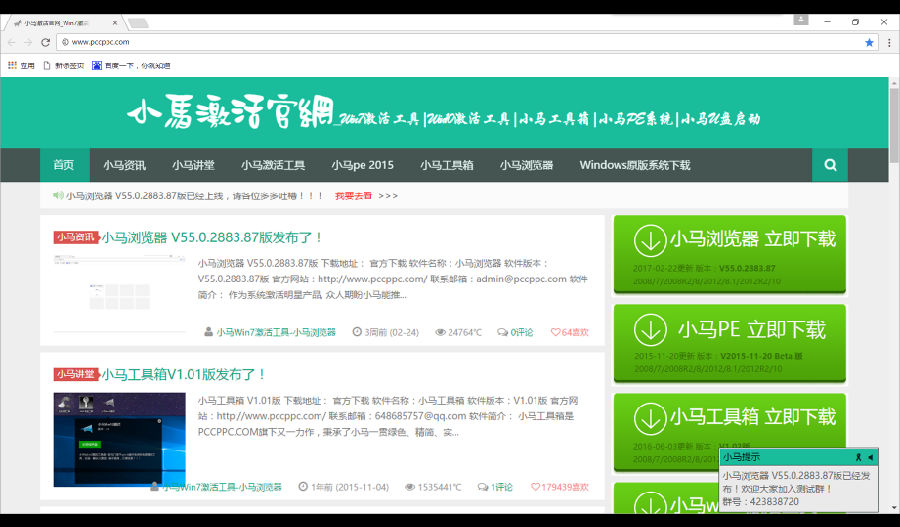Click 小马浏览器 立即下载 green button
The height and width of the screenshot is (527, 900).
coord(730,254)
